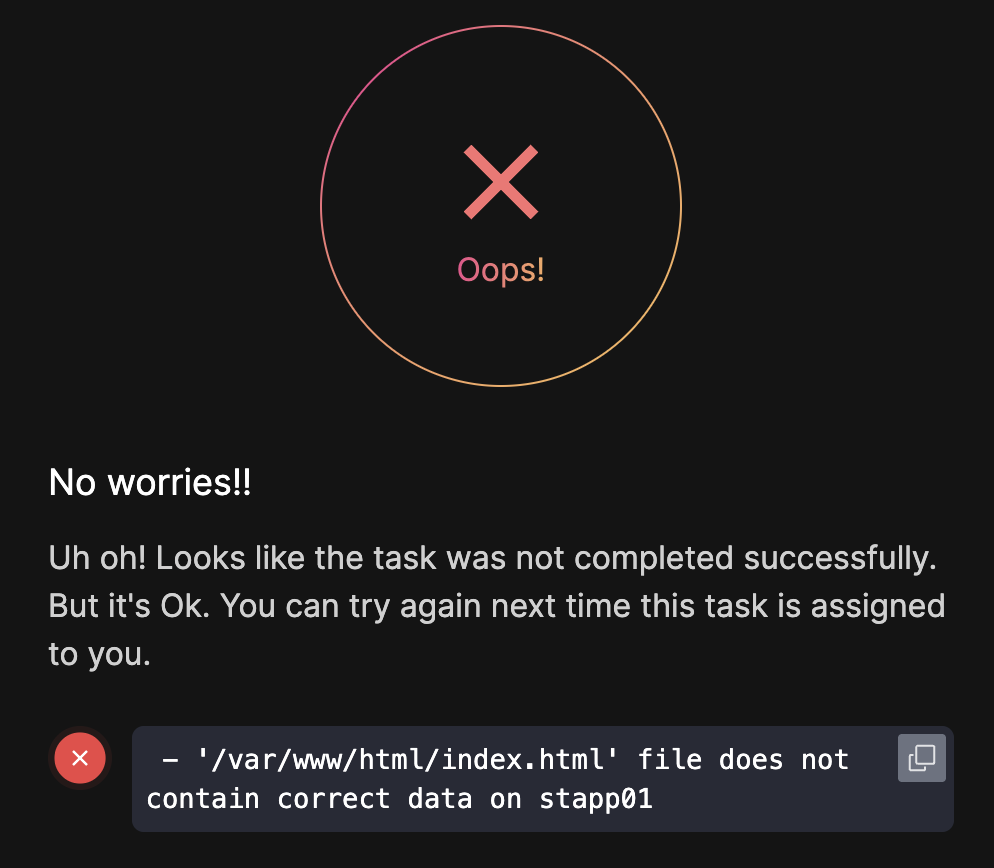The height and width of the screenshot is (868, 994).
Task: Click the "No worries!!" heading
Action: tap(150, 484)
